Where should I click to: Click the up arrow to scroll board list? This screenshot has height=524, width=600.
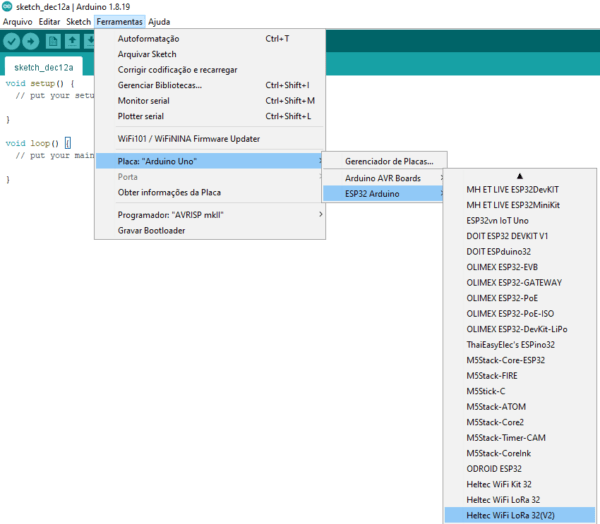pyautogui.click(x=520, y=176)
